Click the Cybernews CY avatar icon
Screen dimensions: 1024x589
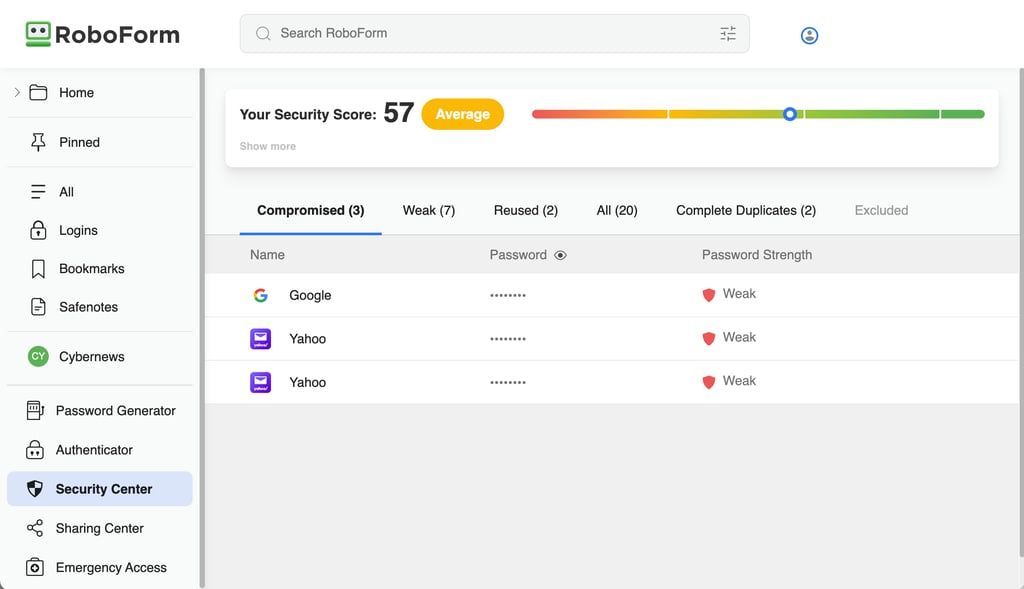pos(39,357)
